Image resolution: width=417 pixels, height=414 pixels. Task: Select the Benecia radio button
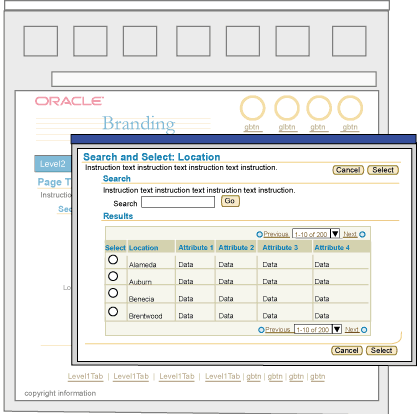coord(113,293)
